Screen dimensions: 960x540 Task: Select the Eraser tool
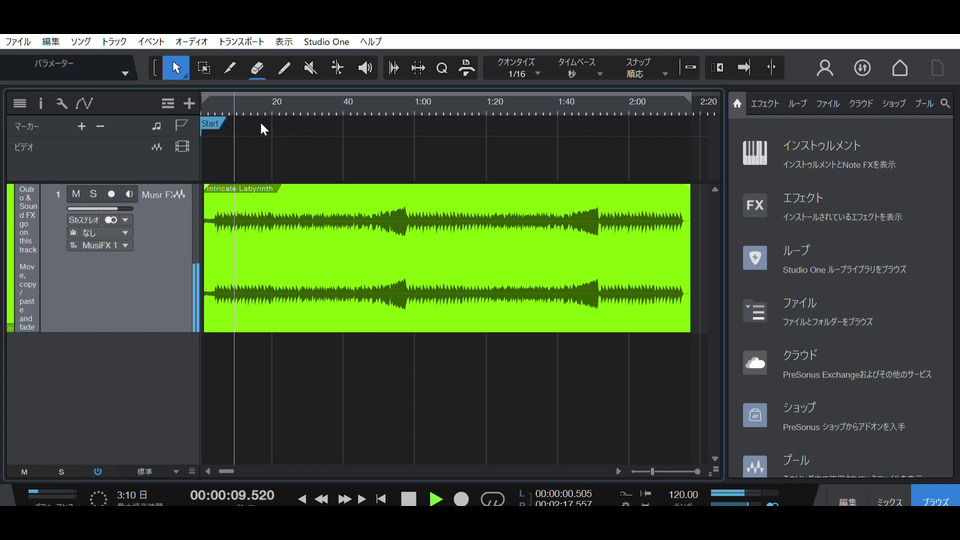tap(257, 68)
